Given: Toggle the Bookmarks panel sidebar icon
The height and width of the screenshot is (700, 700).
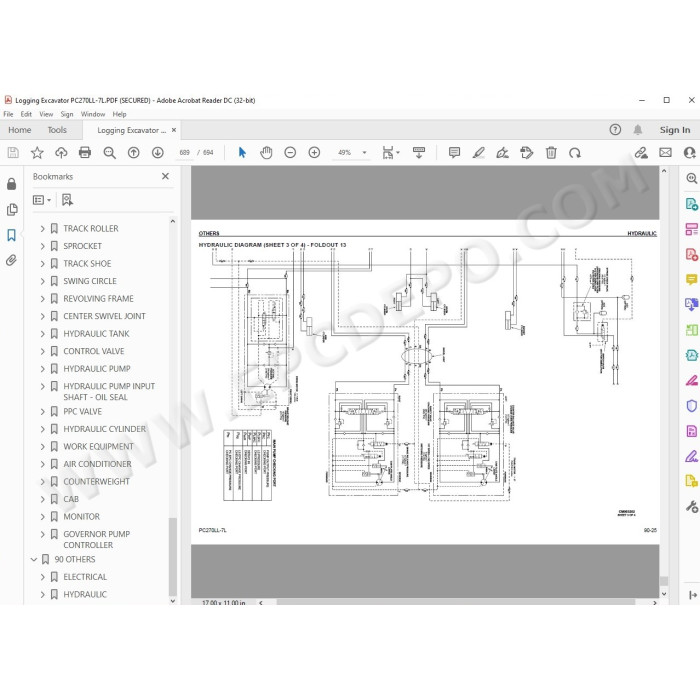Looking at the screenshot, I should [x=12, y=235].
